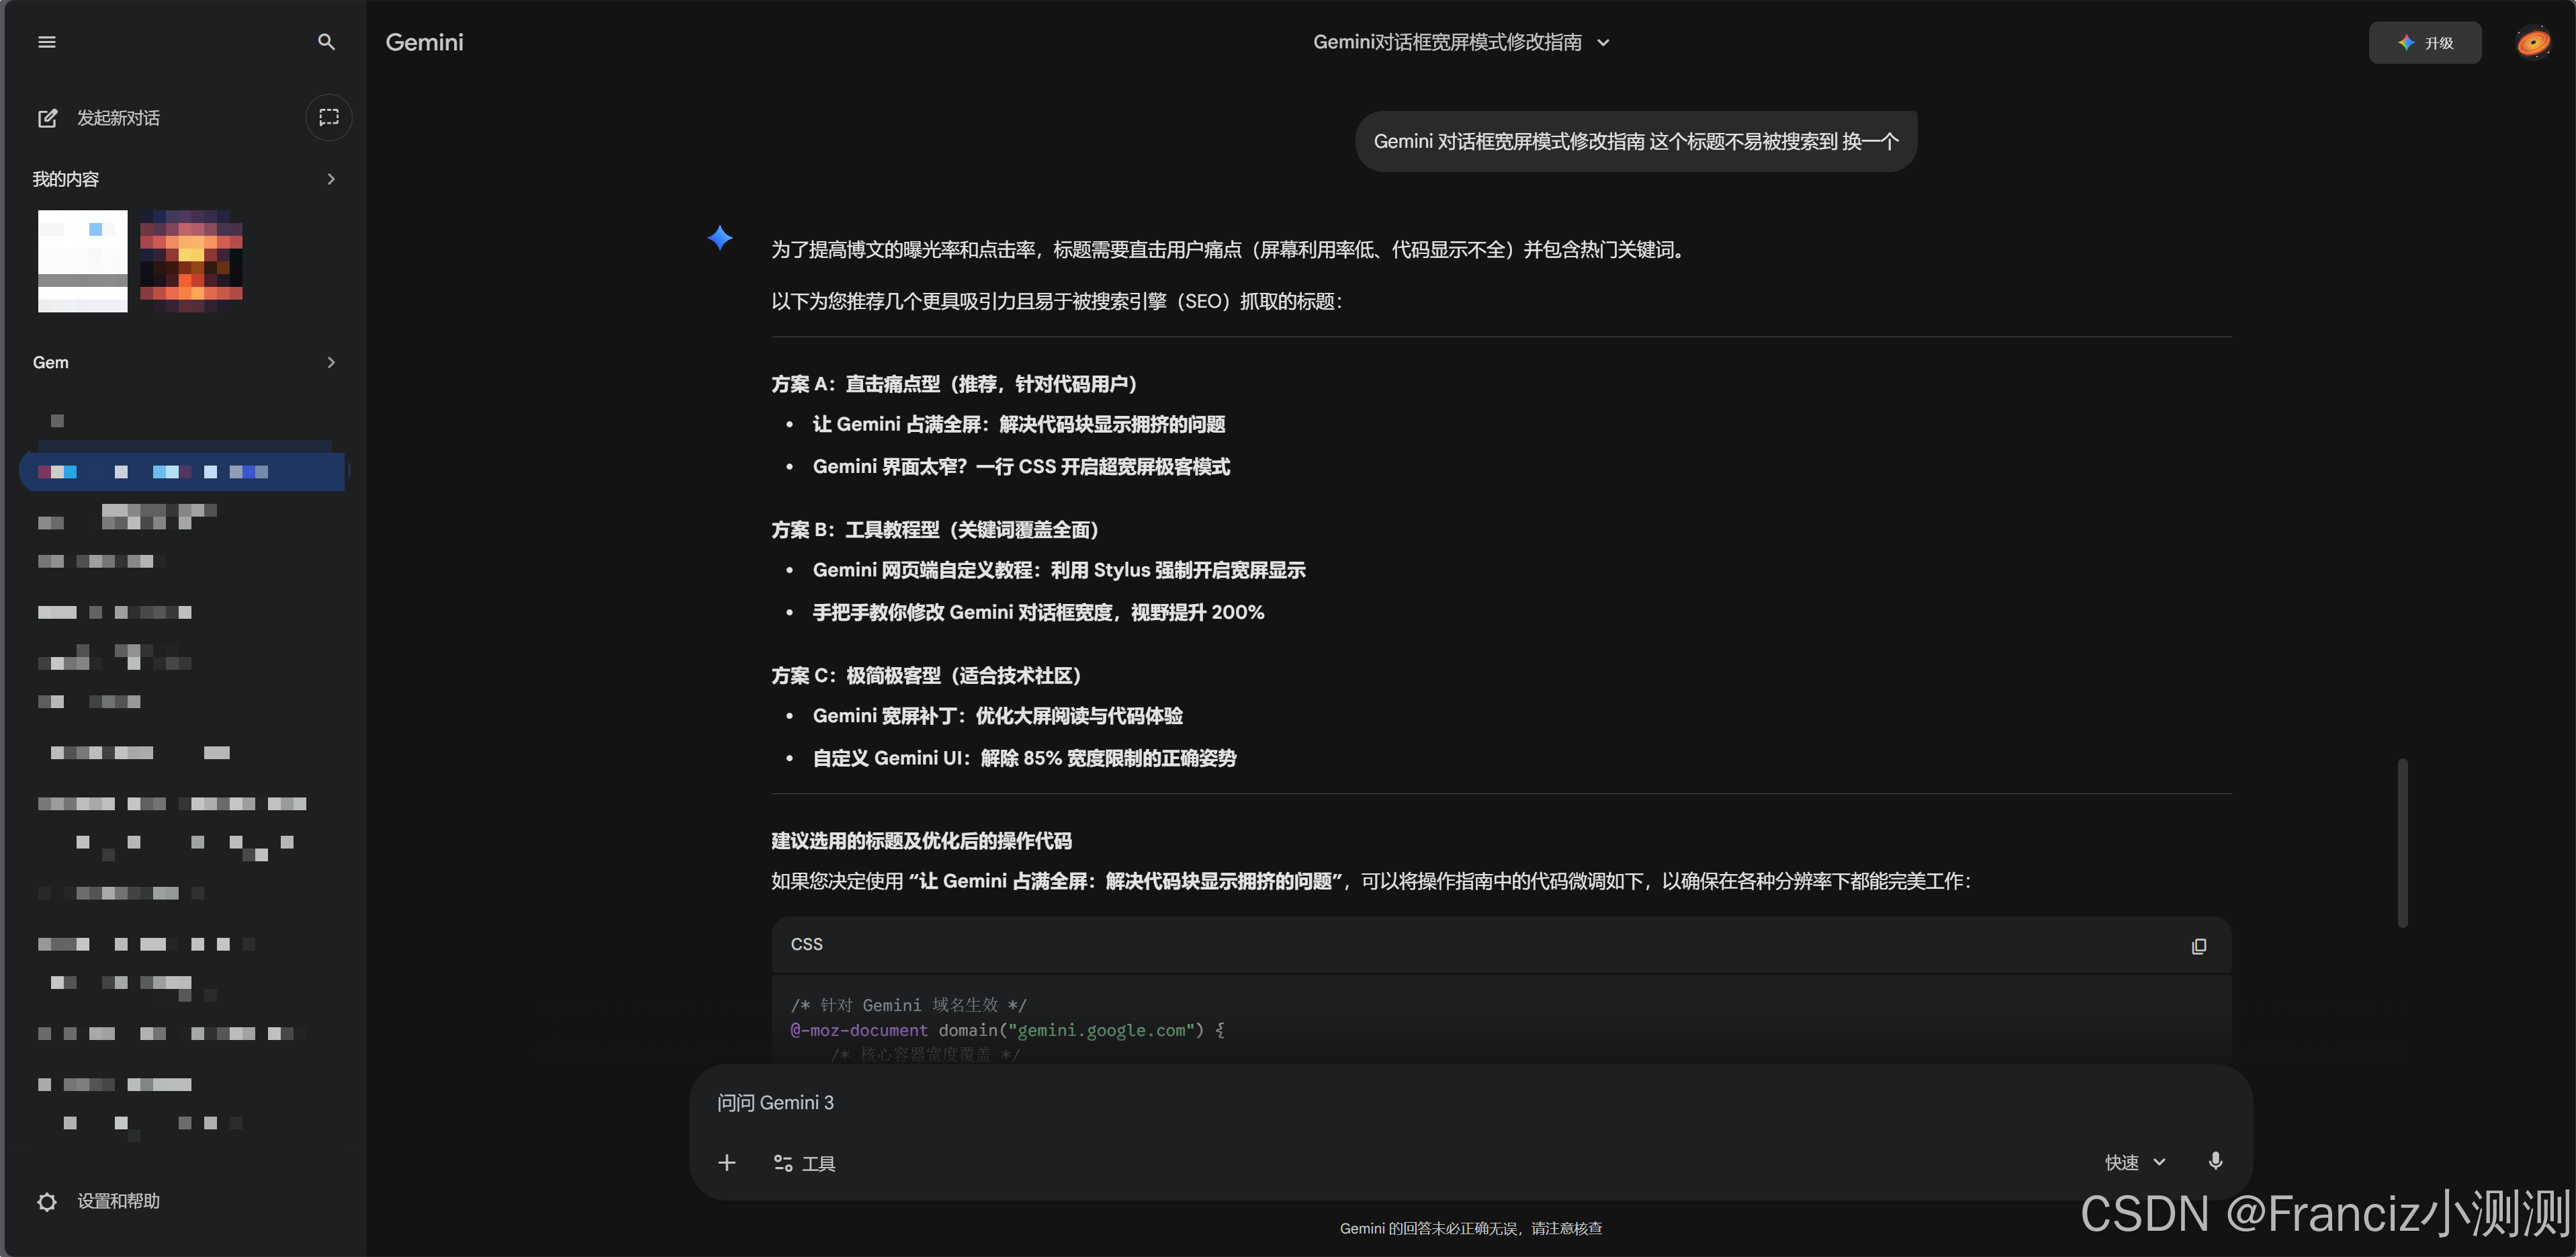Open the 工具 tools menu
Viewport: 2576px width, 1257px height.
[805, 1163]
